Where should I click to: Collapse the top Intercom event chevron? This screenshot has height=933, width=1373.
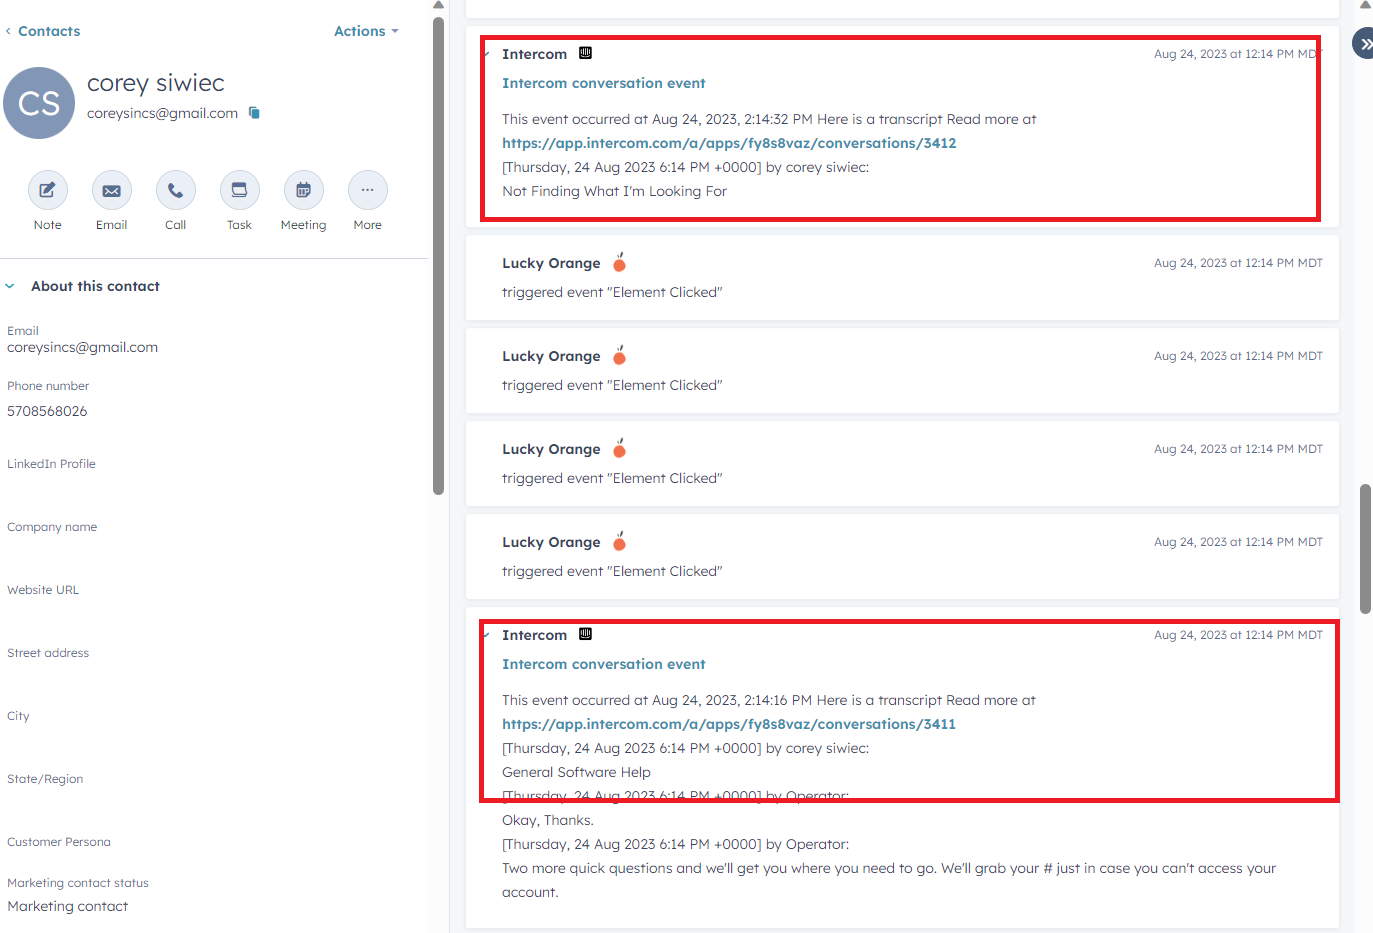click(487, 54)
